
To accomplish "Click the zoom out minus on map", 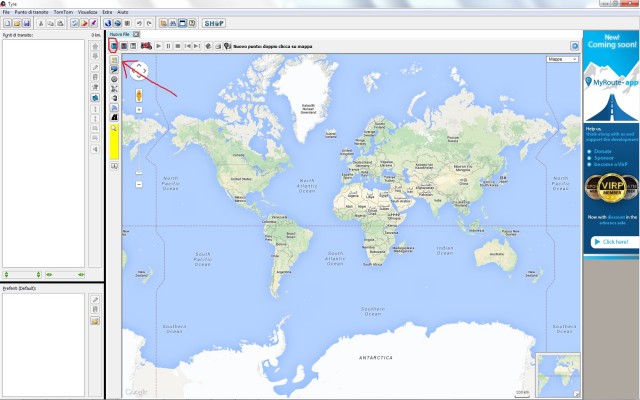I will (x=139, y=183).
